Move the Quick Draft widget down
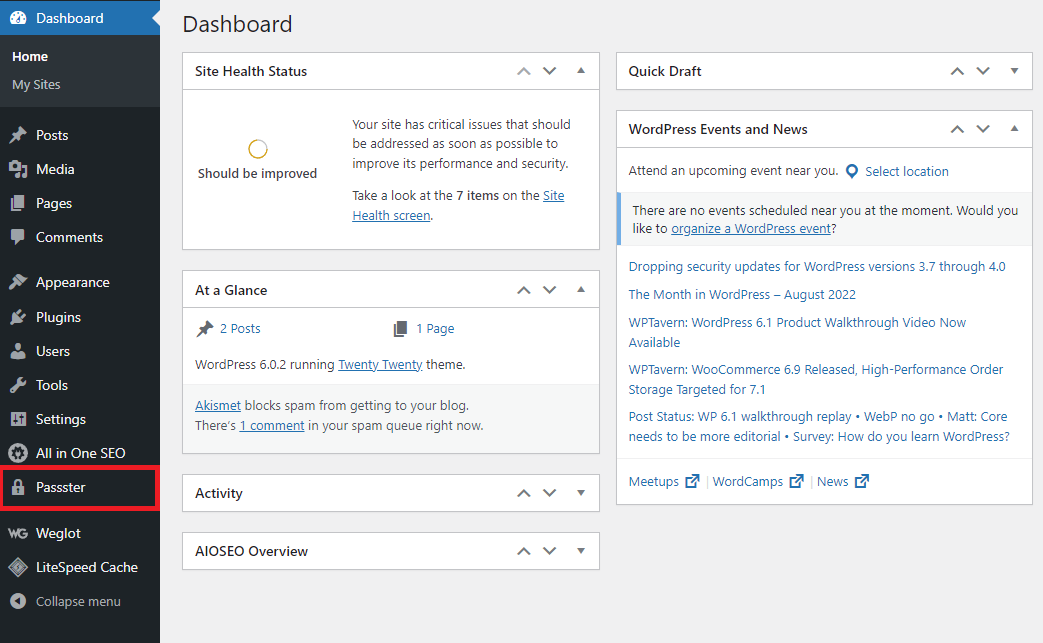Viewport: 1043px width, 643px height. tap(983, 71)
